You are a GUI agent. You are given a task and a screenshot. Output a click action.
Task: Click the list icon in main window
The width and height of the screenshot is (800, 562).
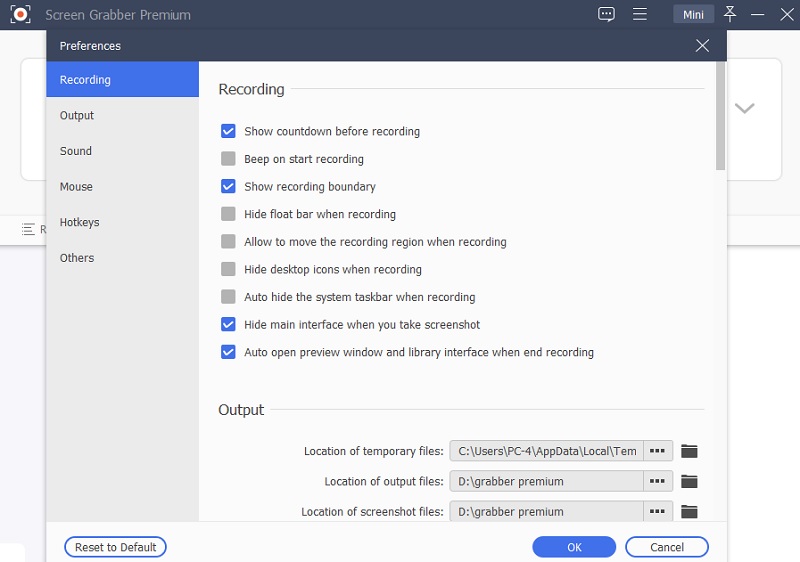coord(28,229)
